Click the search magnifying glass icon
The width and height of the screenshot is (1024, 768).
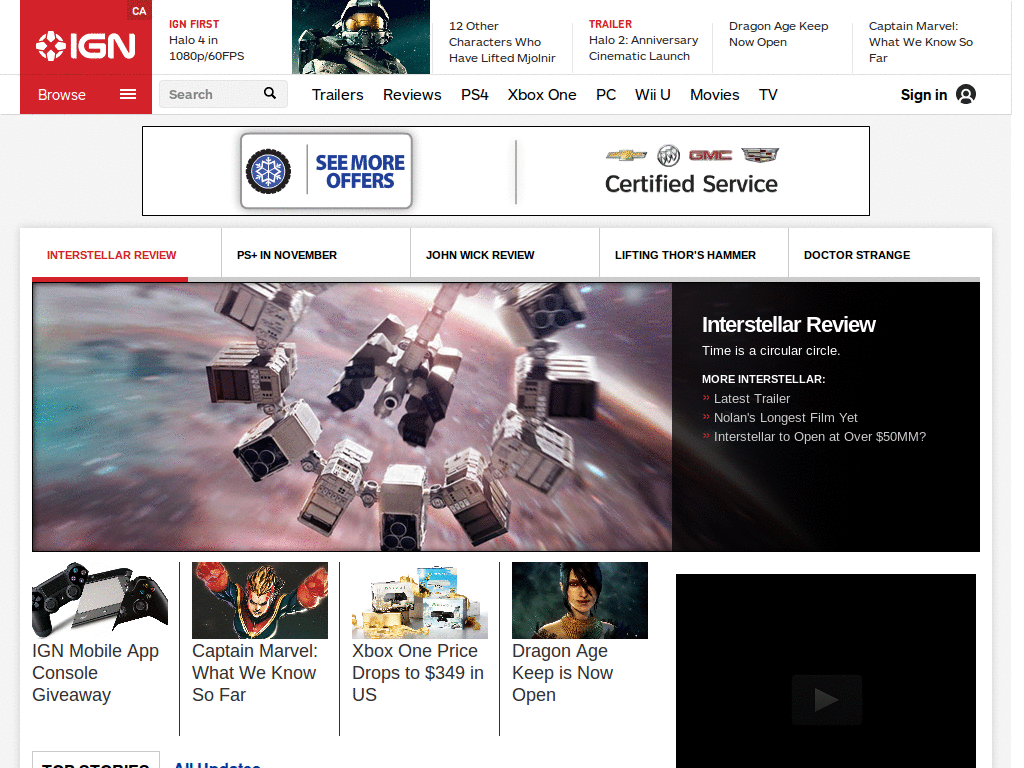(x=270, y=94)
